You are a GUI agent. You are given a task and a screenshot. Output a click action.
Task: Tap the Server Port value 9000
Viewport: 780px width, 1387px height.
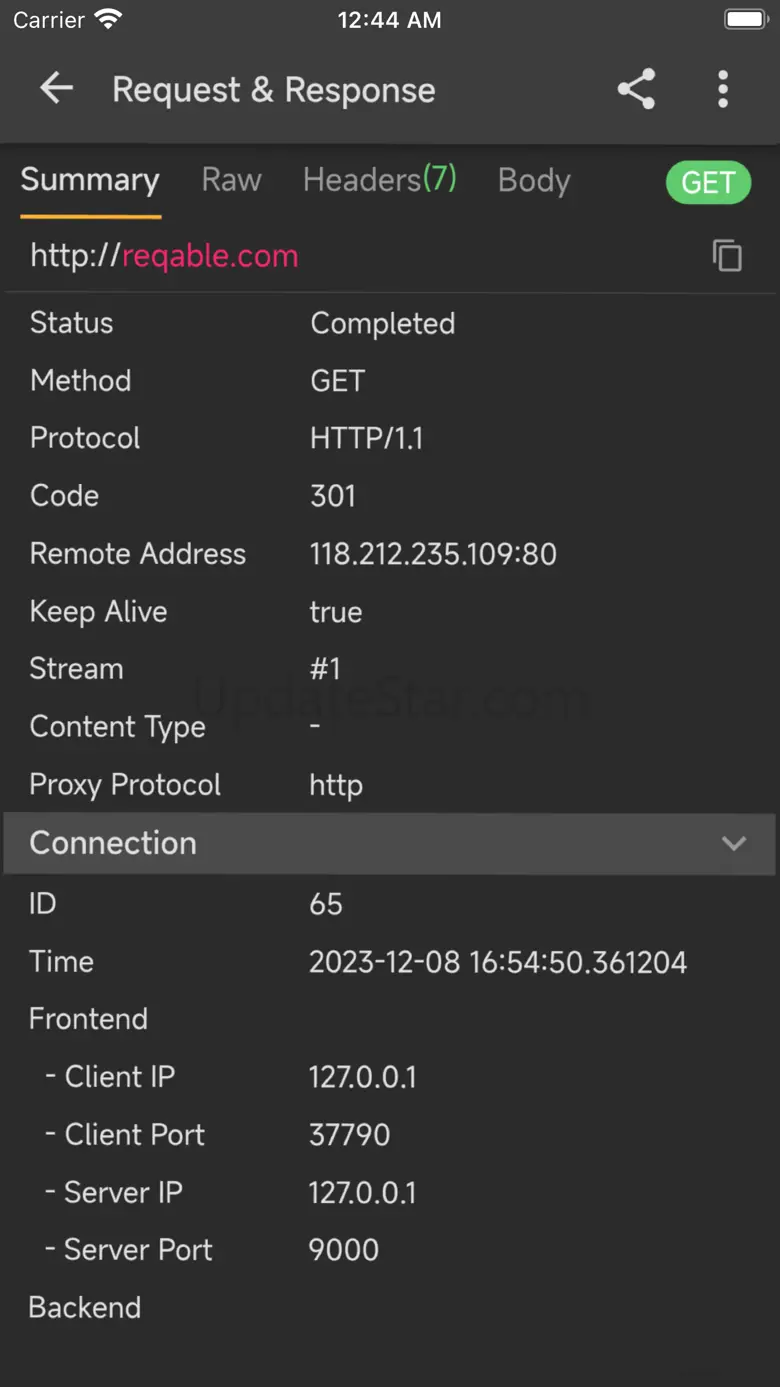coord(344,1250)
